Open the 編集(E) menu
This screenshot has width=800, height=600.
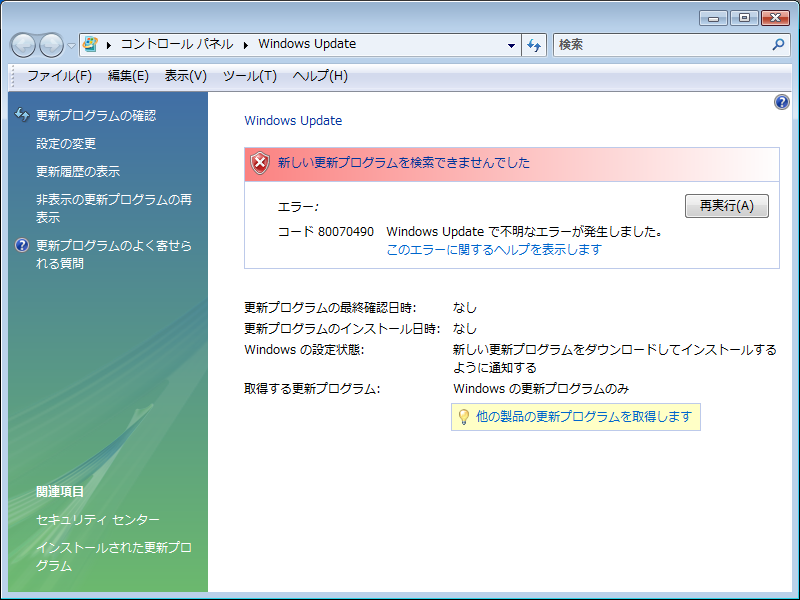(128, 76)
